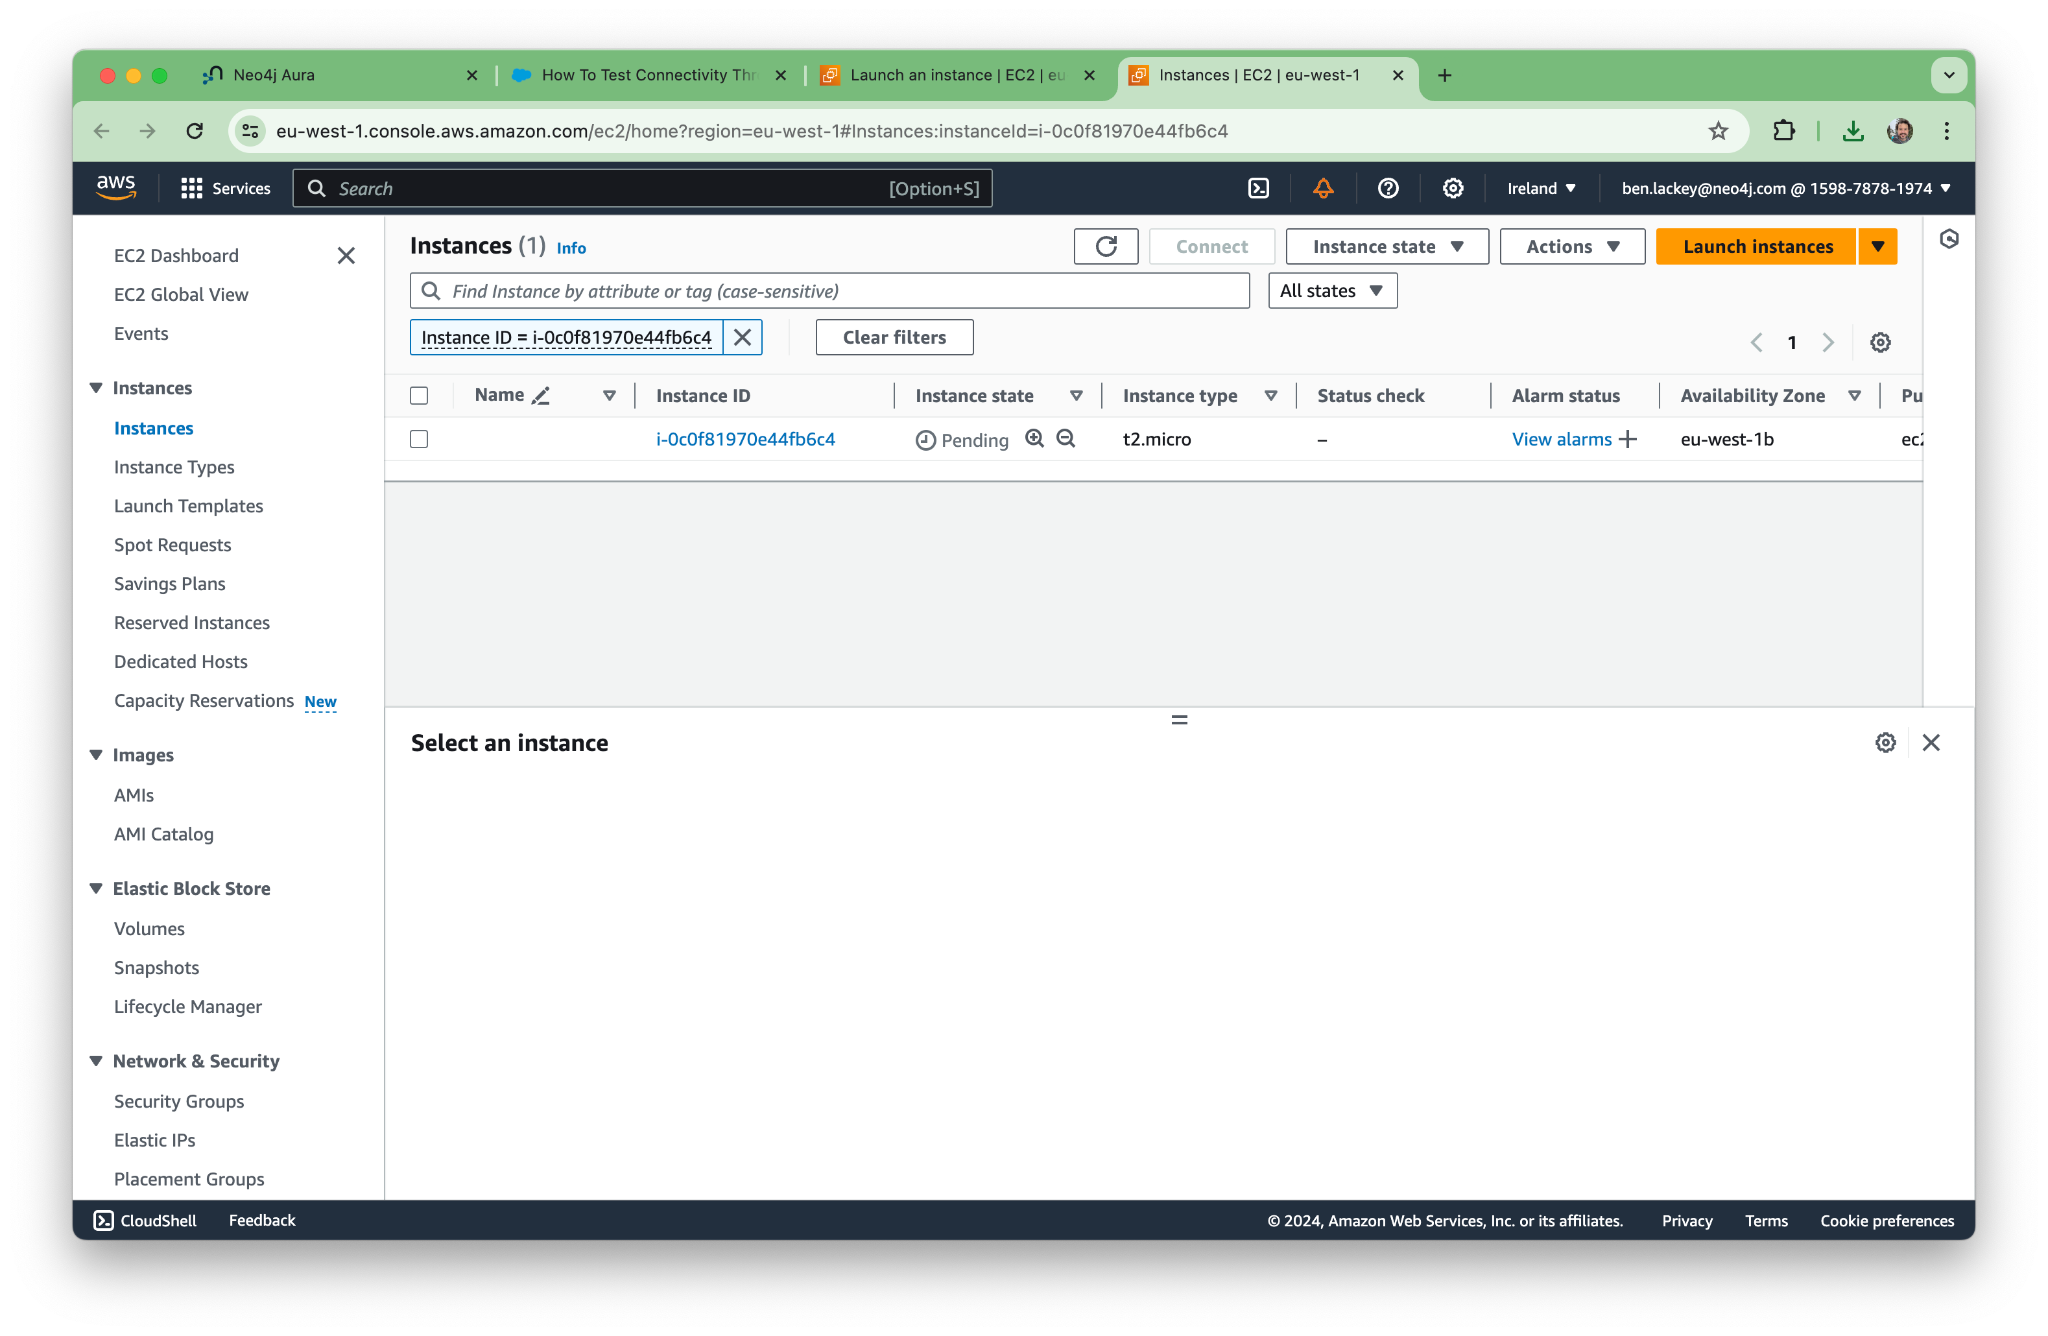Screen dimensions: 2048x1336
Task: Collapse the Images sidebar section
Action: (x=96, y=755)
